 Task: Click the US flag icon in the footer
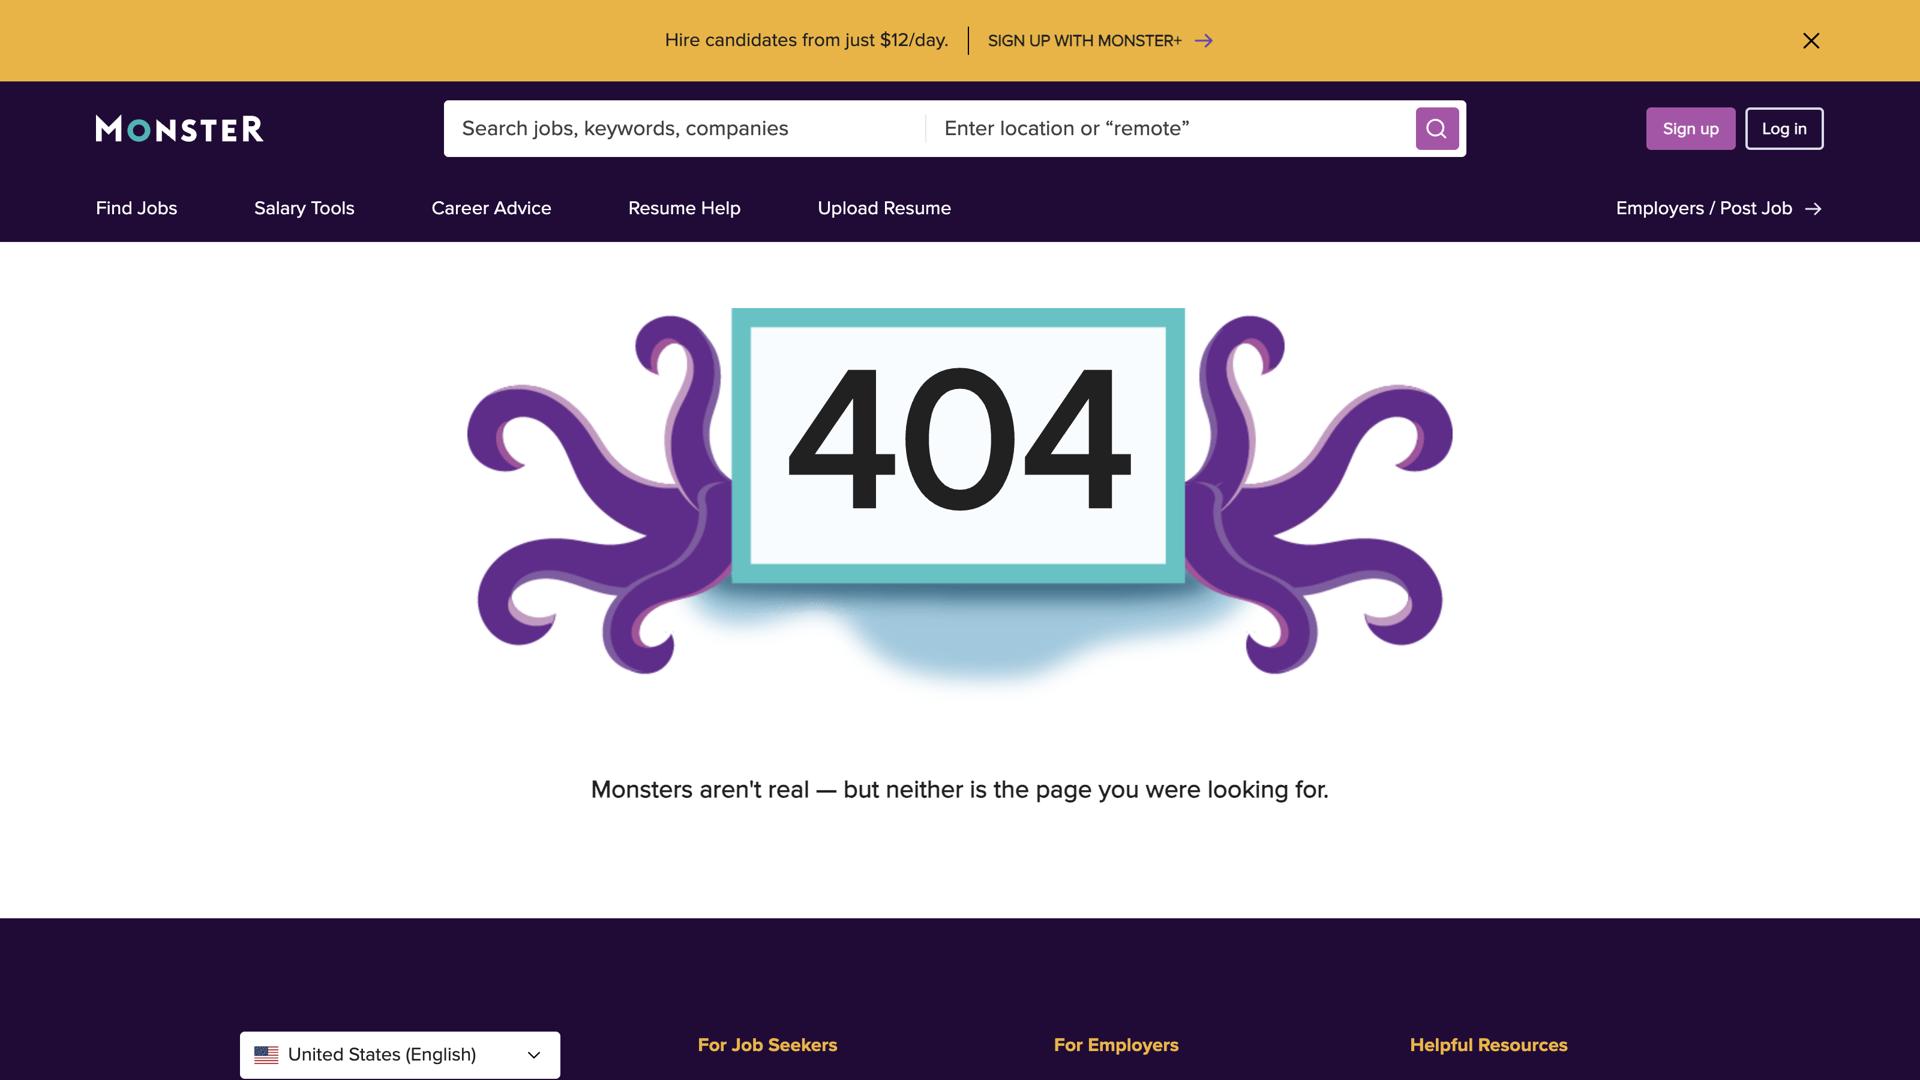(x=266, y=1054)
